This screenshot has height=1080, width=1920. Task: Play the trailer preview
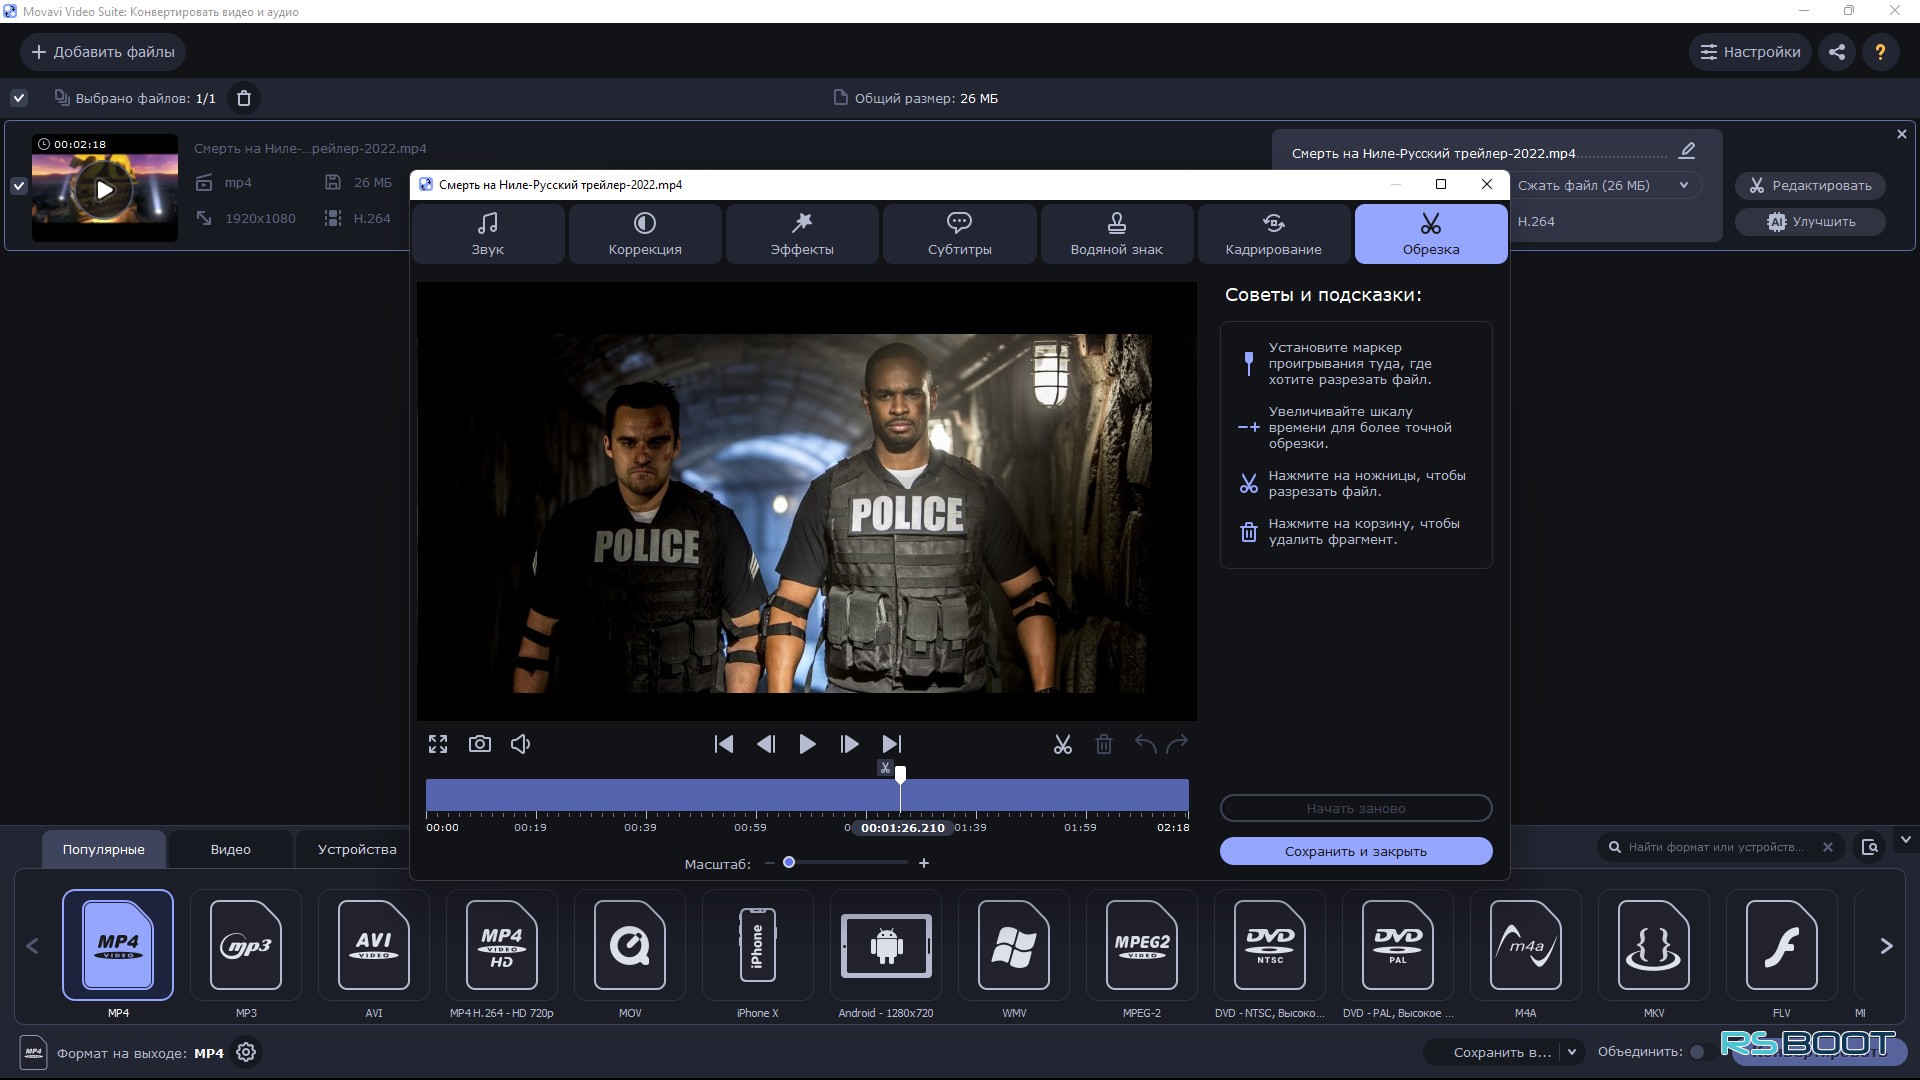point(807,744)
